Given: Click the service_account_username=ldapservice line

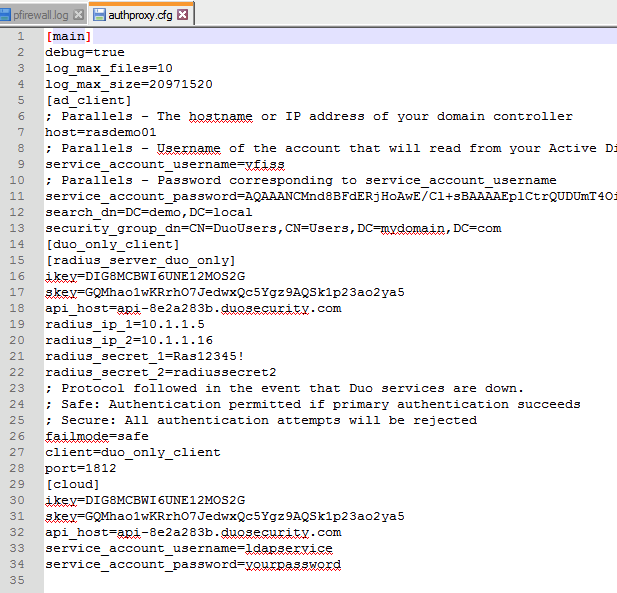Looking at the screenshot, I should click(x=189, y=548).
